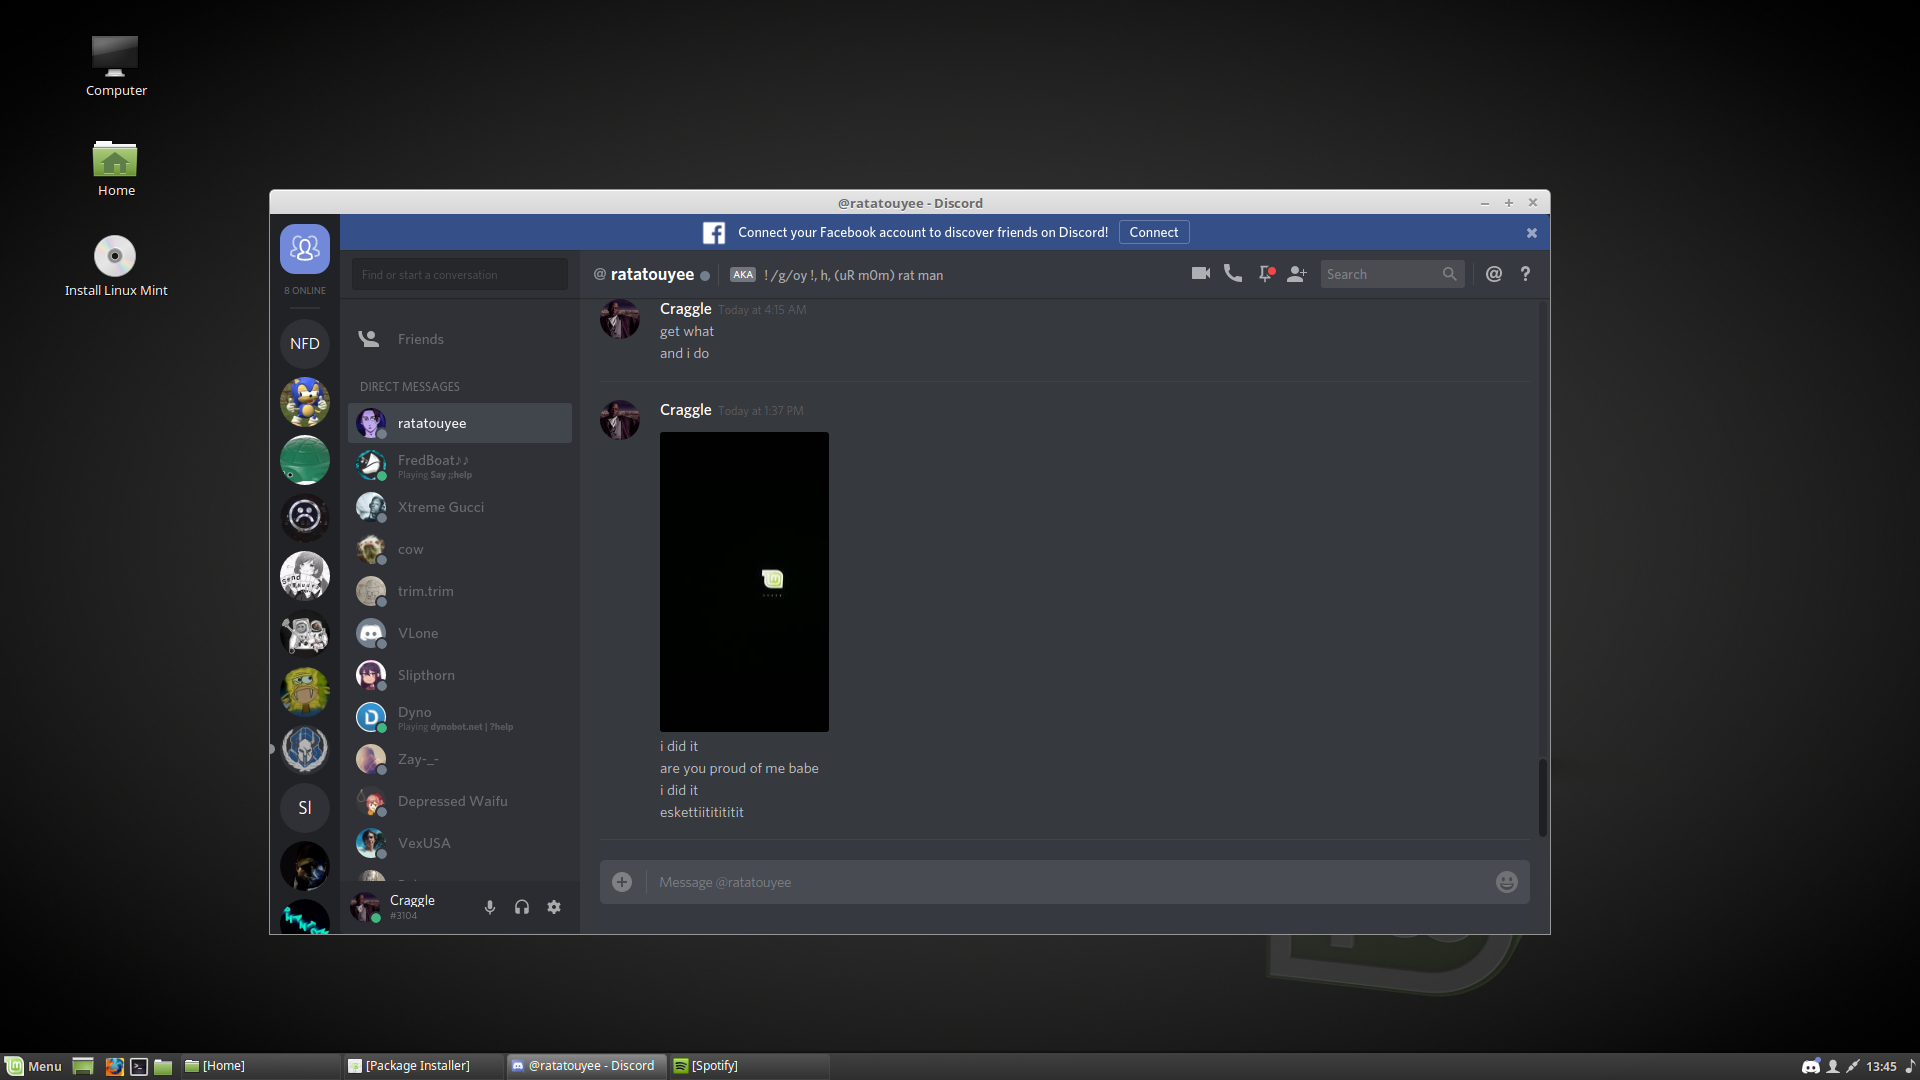Toggle microphone mute
Screen dimensions: 1920x1080
490,907
